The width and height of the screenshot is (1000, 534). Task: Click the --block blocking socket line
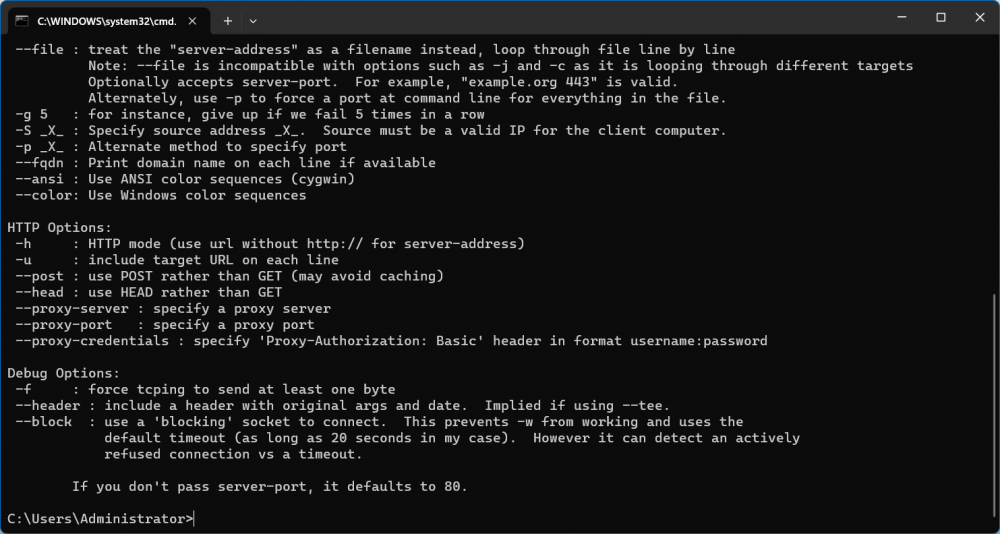coord(379,422)
